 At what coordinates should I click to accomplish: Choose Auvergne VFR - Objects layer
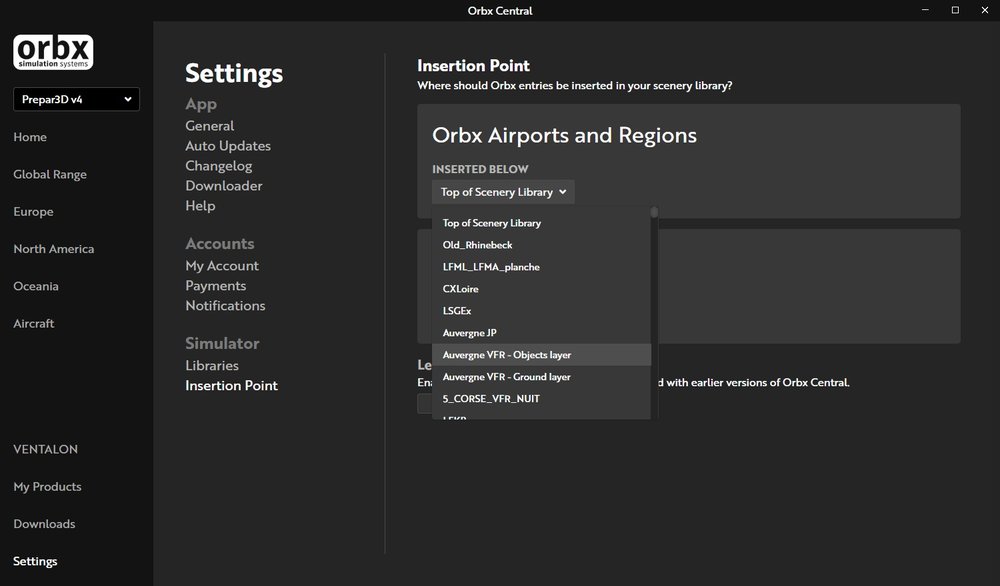coord(541,355)
